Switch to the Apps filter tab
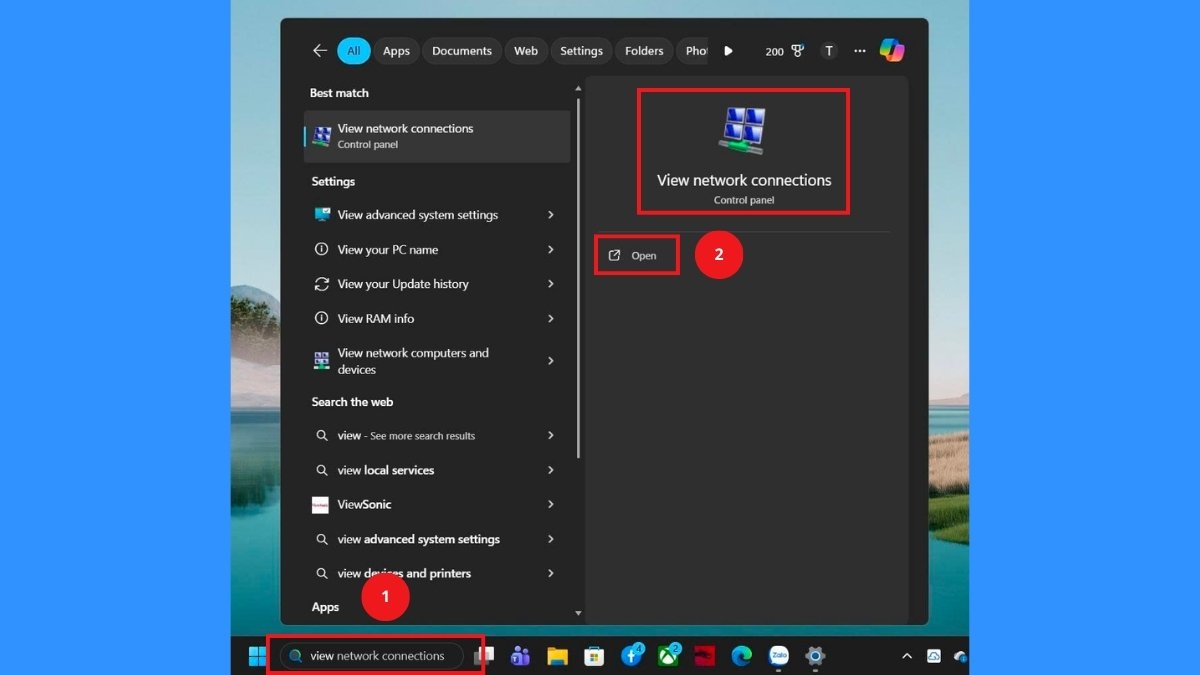This screenshot has width=1200, height=675. tap(396, 51)
